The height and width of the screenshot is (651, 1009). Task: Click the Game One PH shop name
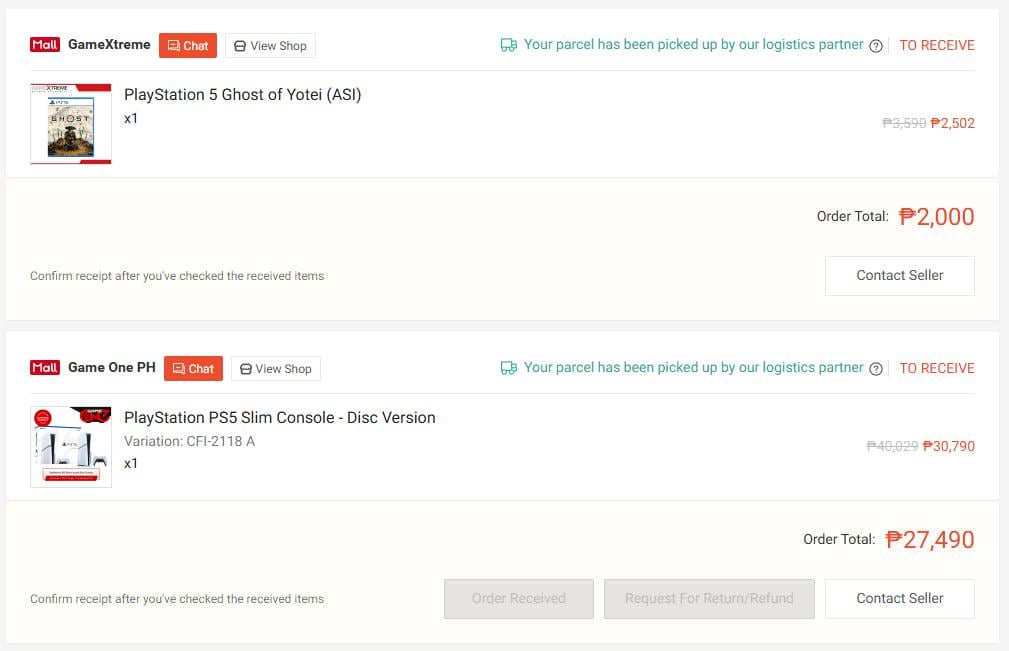(112, 368)
